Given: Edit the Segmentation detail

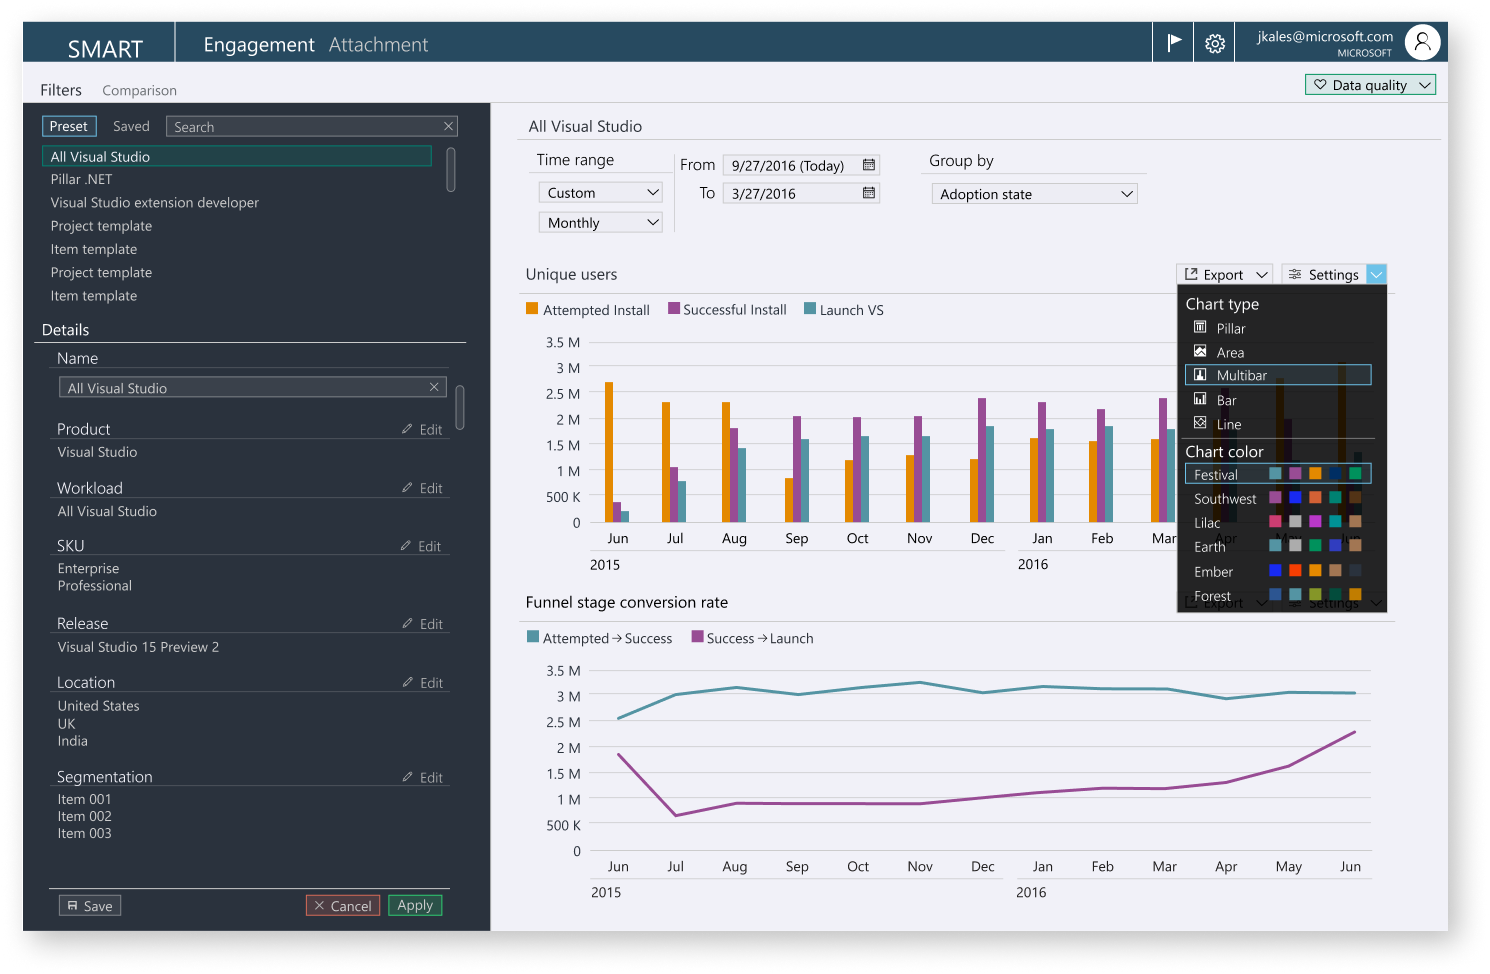Looking at the screenshot, I should (x=422, y=777).
